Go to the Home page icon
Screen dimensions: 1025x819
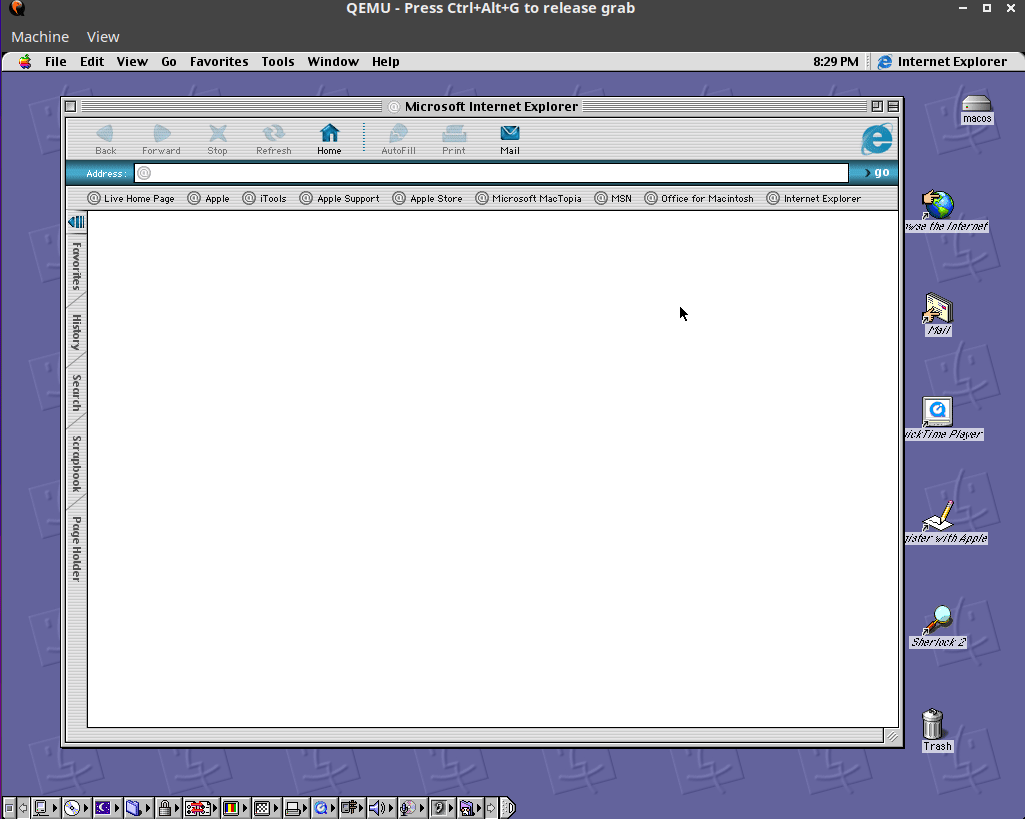tap(329, 140)
